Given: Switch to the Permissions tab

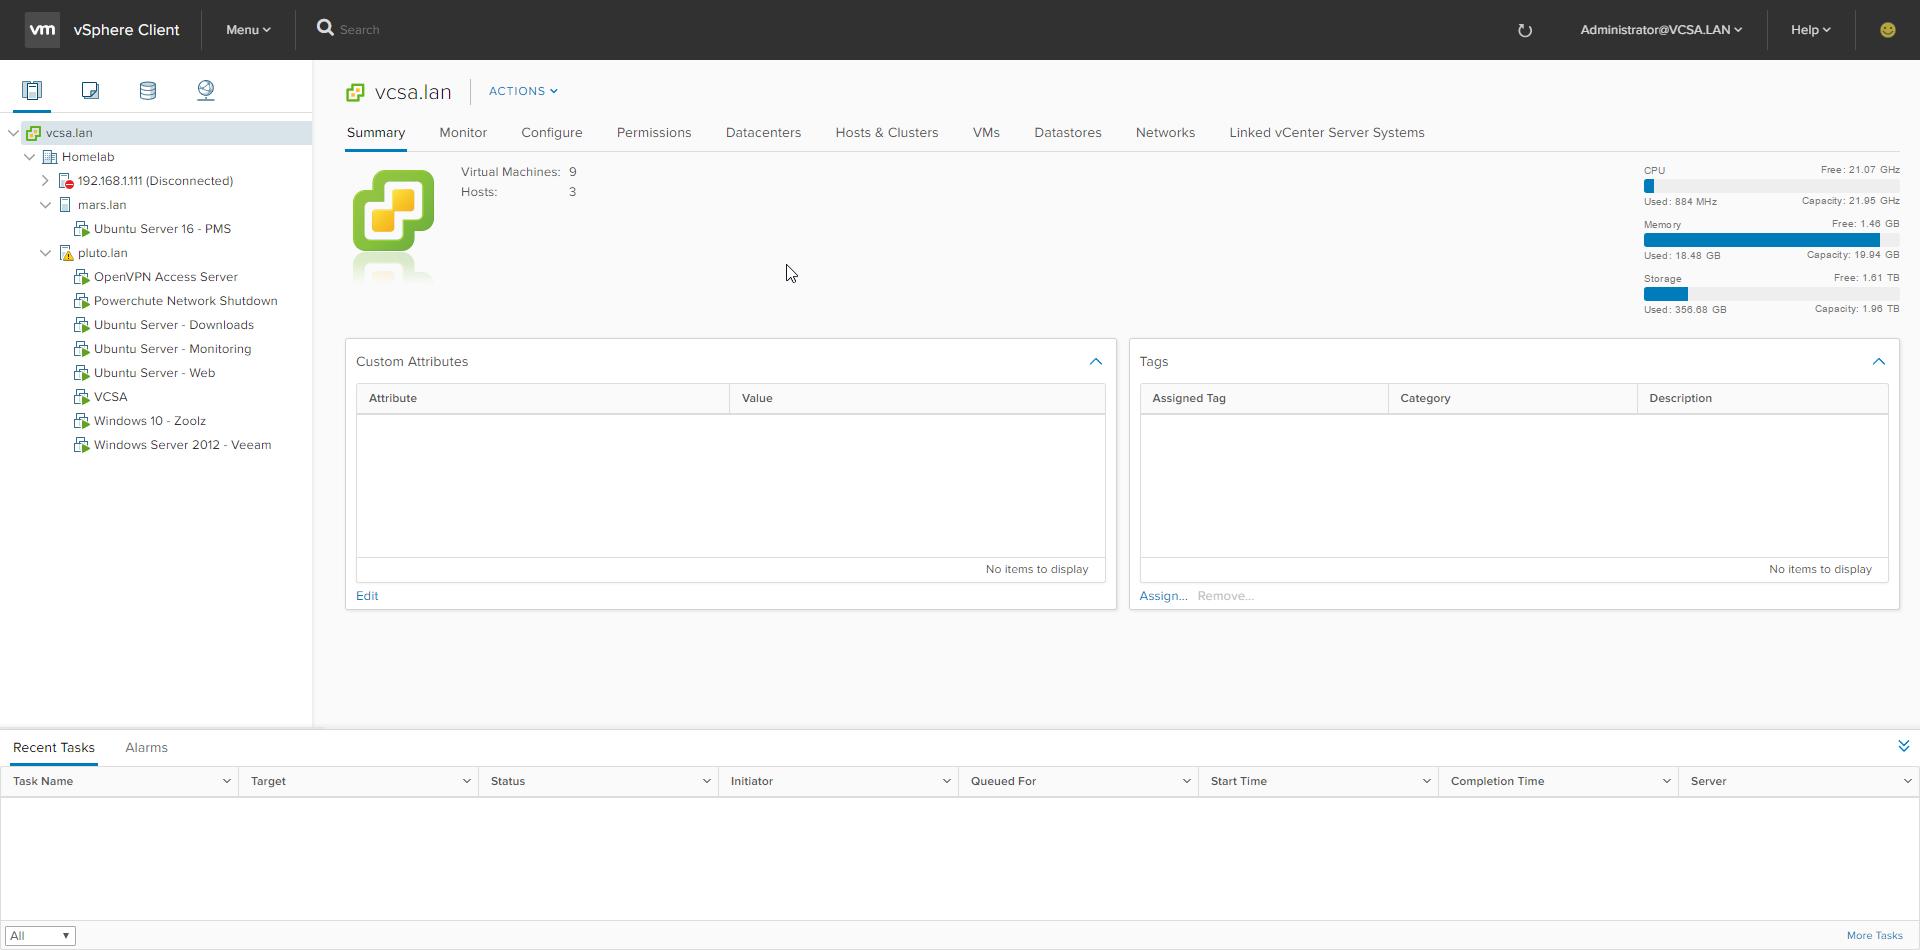Looking at the screenshot, I should point(654,133).
